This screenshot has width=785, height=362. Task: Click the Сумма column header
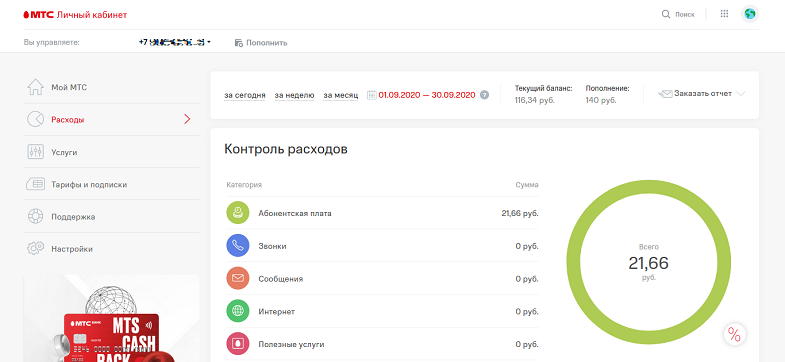(527, 185)
